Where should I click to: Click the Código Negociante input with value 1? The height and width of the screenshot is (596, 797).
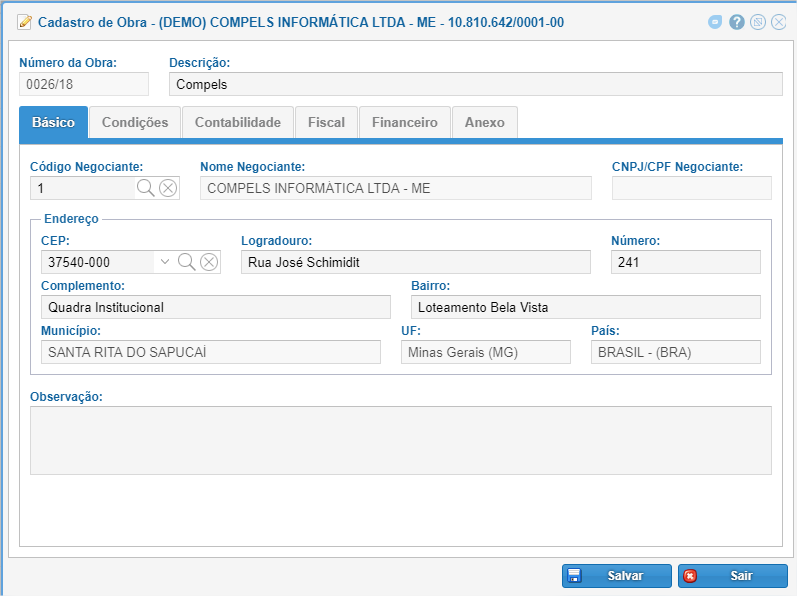(83, 188)
